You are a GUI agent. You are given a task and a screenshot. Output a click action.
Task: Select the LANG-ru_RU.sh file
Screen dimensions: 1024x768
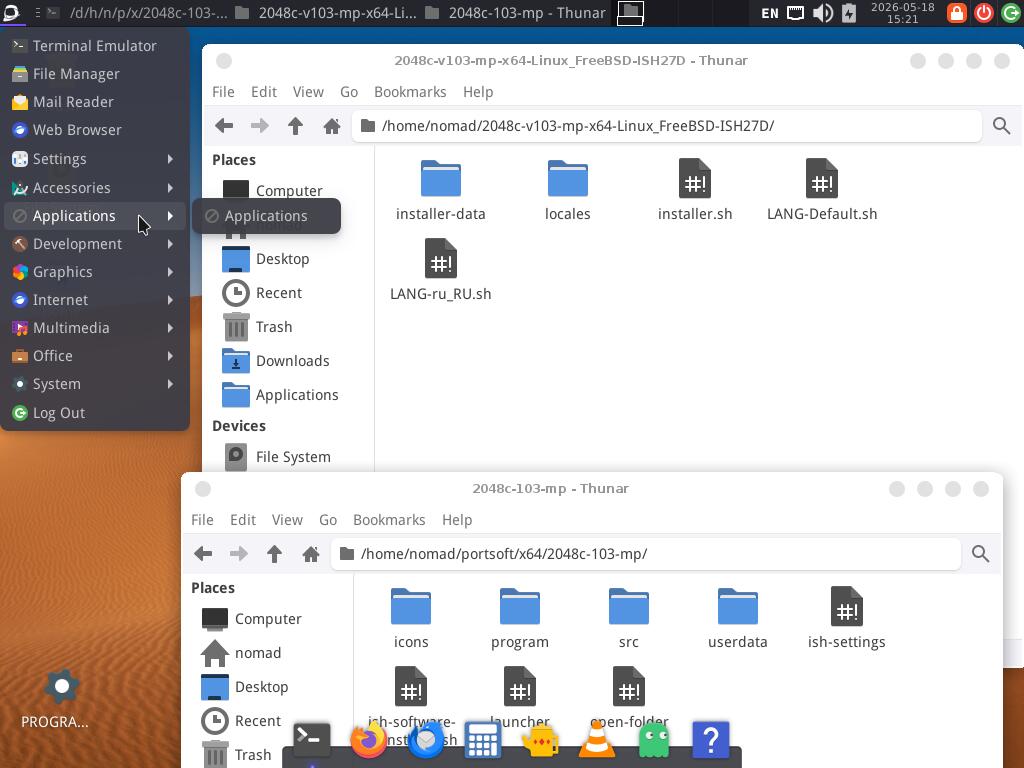[440, 270]
